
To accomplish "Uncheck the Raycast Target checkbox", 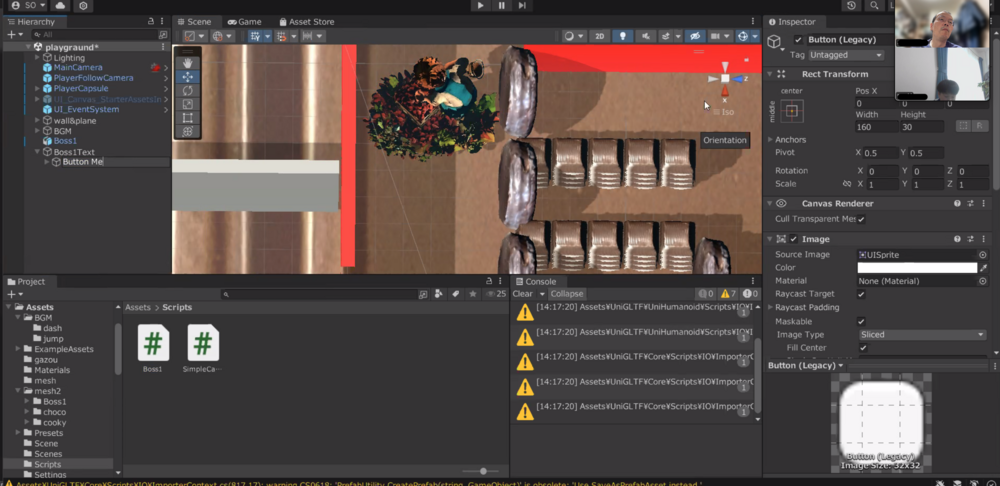I will (861, 295).
